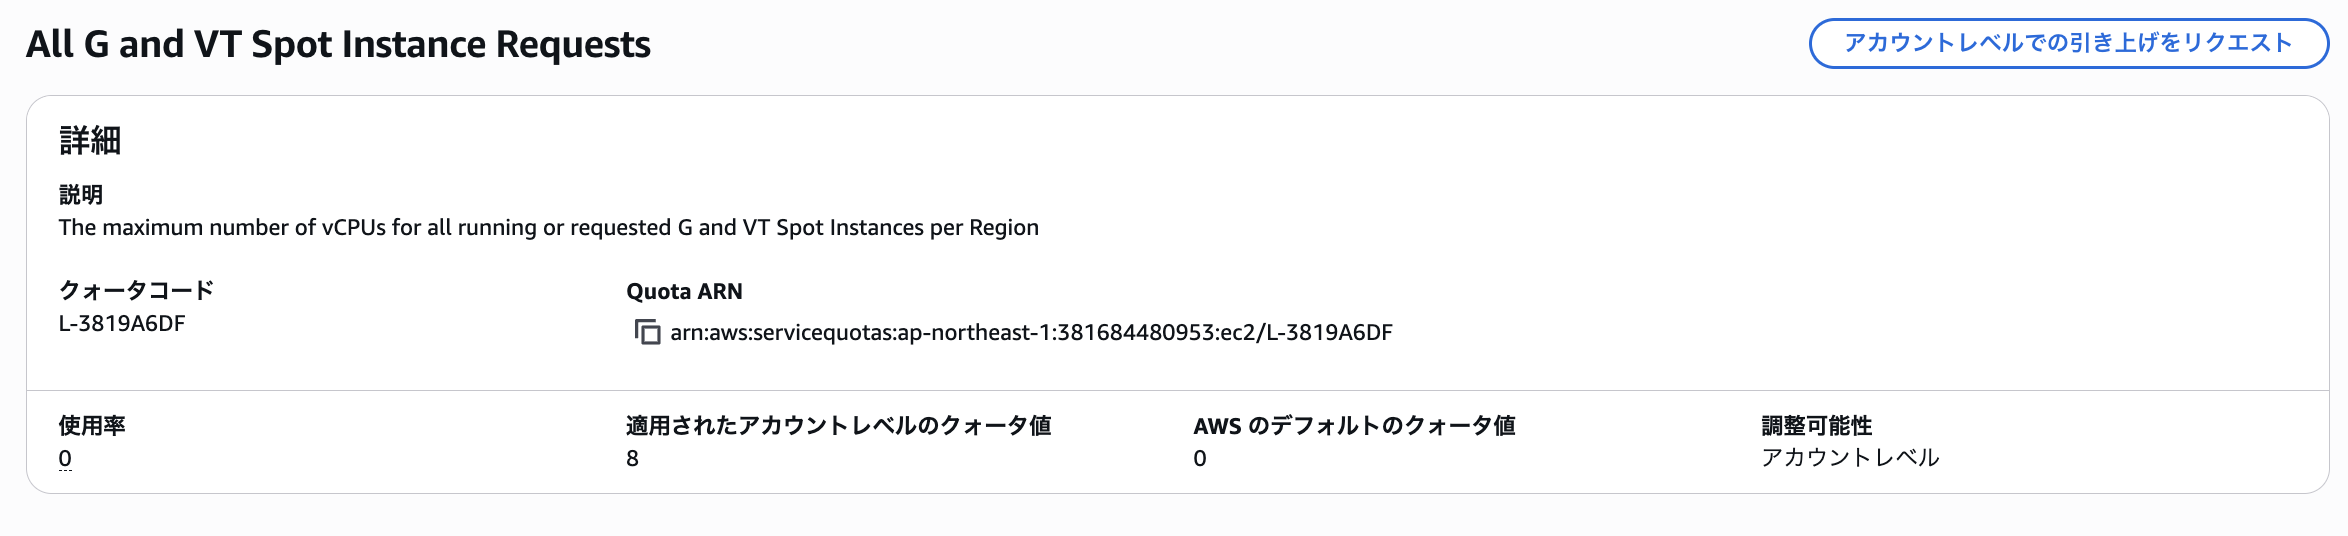The width and height of the screenshot is (2348, 536).
Task: Click the AWS のデフォルトのクォータ値 label
Action: pos(1354,426)
